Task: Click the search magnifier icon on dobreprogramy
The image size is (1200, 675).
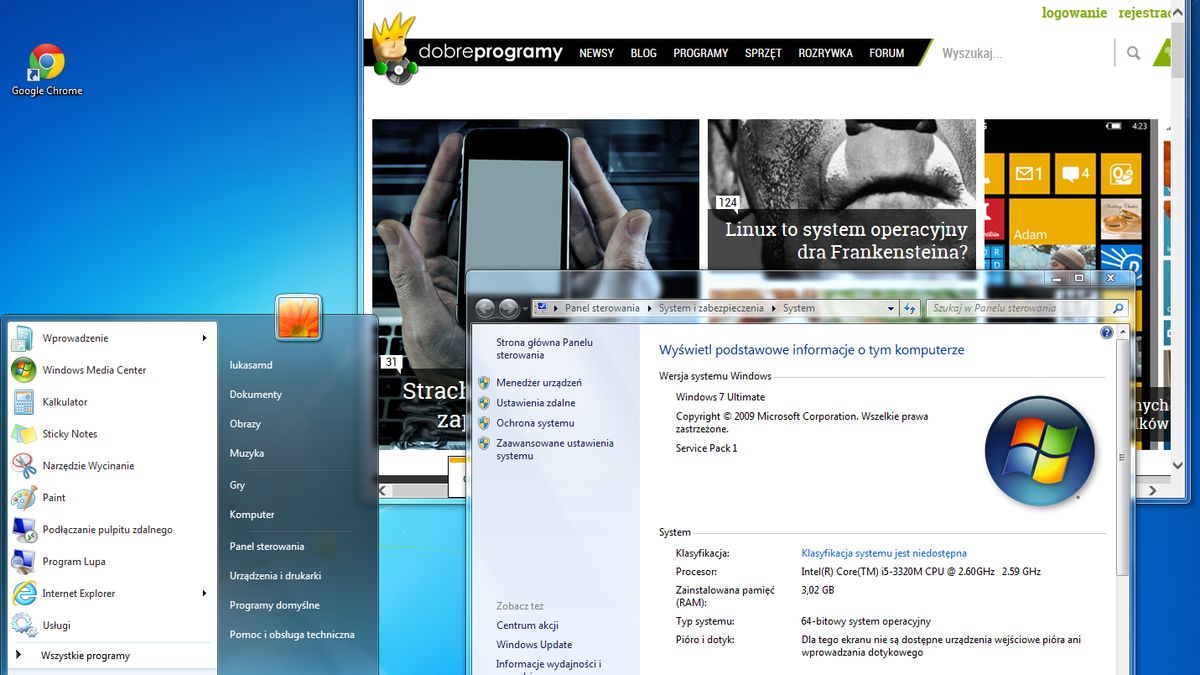Action: coord(1133,53)
